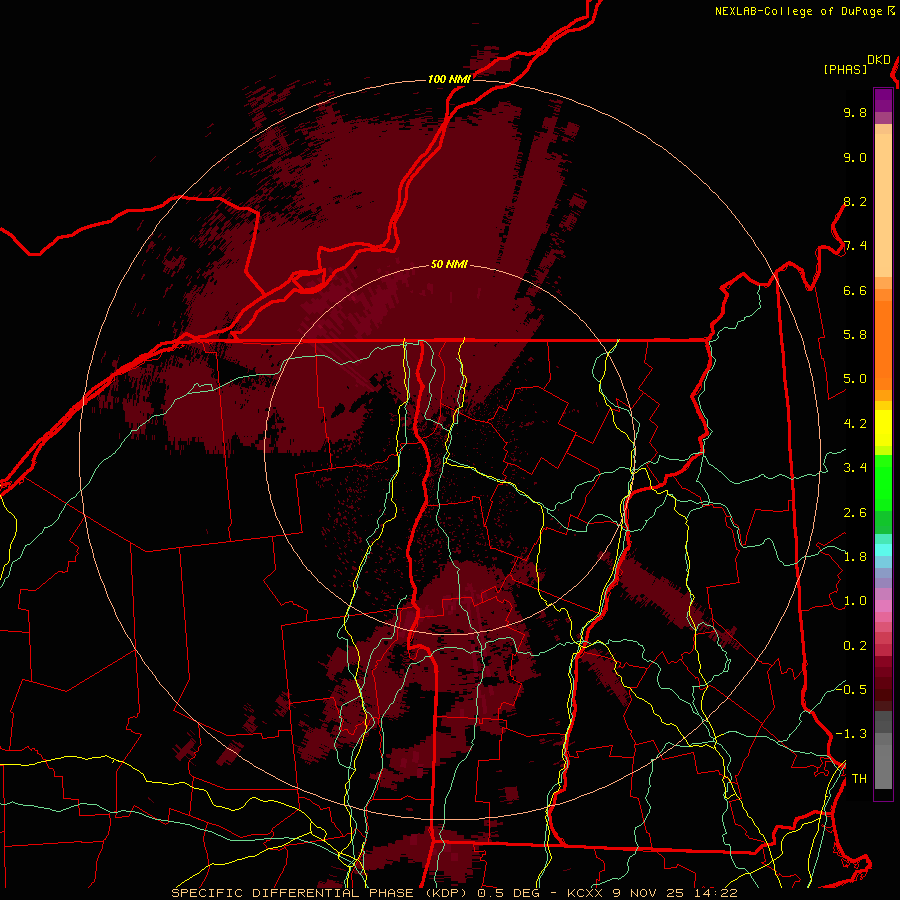This screenshot has height=900, width=900.
Task: Click the bottom Specific Differential Phase KDP caption
Action: (455, 893)
